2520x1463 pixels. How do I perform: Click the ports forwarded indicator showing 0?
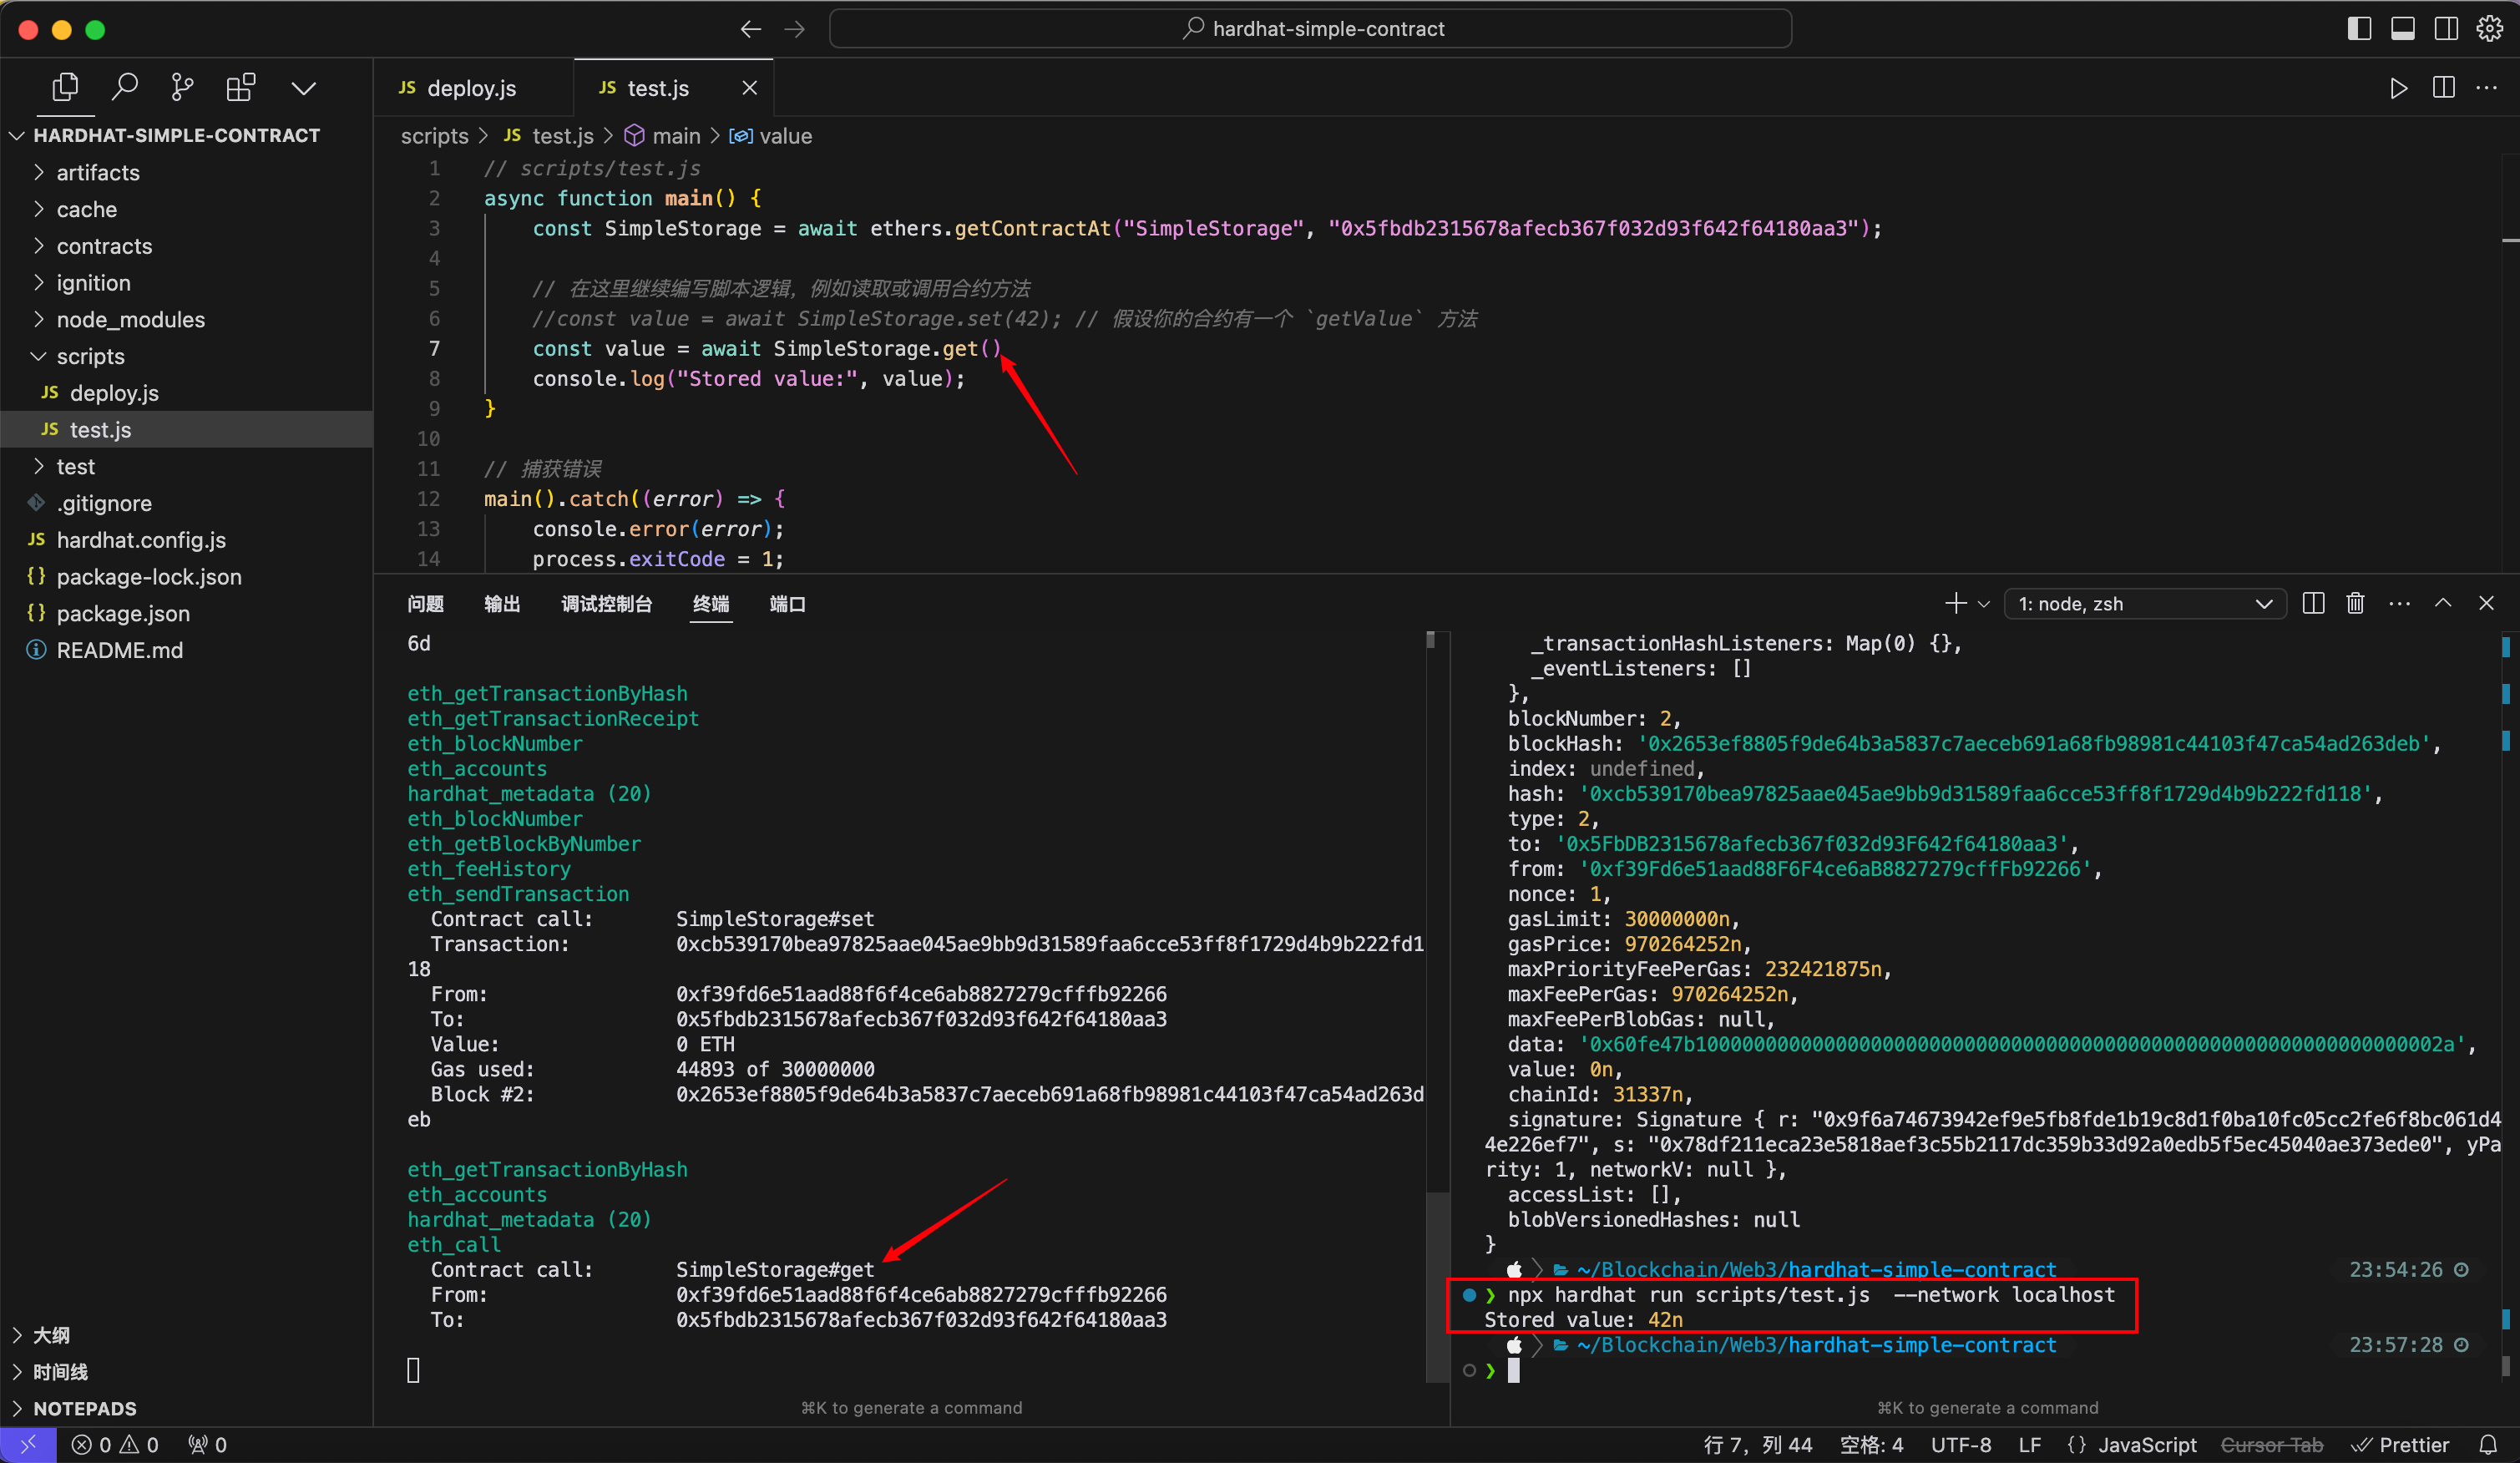click(x=207, y=1445)
